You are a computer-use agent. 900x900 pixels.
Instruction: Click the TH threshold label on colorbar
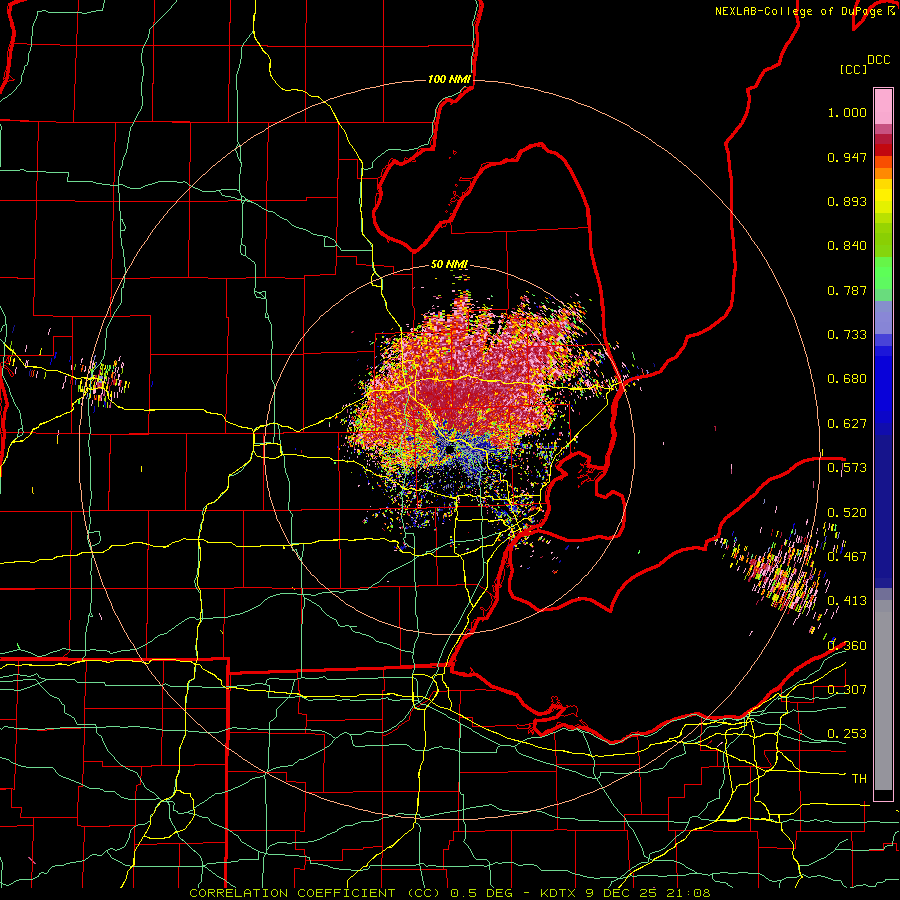[x=859, y=779]
